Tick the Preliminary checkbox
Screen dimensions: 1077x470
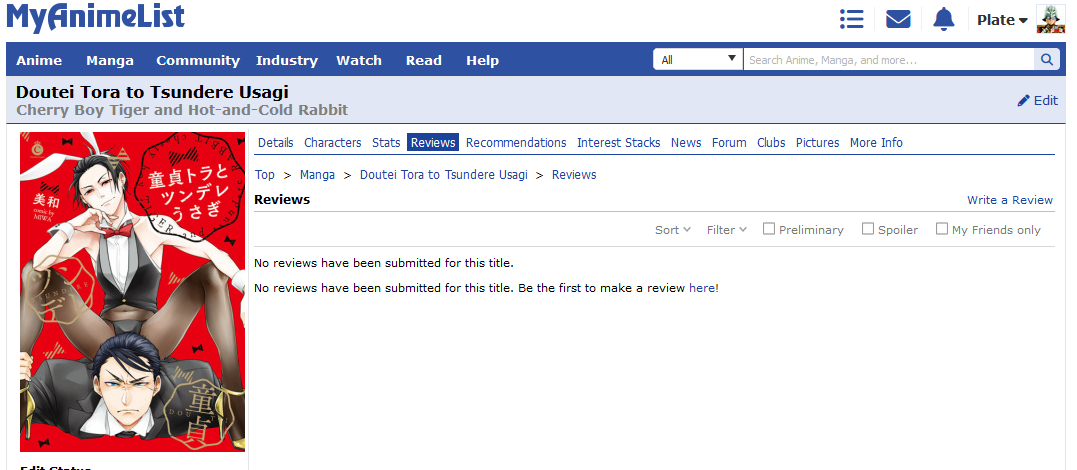coord(769,229)
